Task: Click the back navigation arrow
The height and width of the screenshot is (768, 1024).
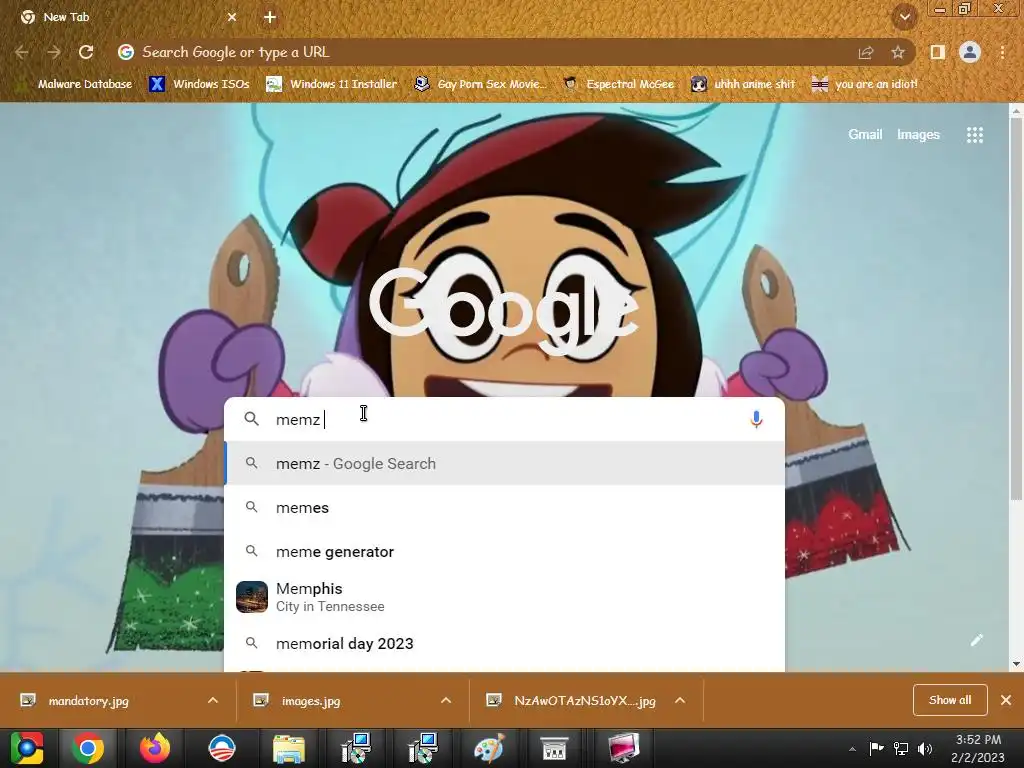Action: (x=22, y=52)
